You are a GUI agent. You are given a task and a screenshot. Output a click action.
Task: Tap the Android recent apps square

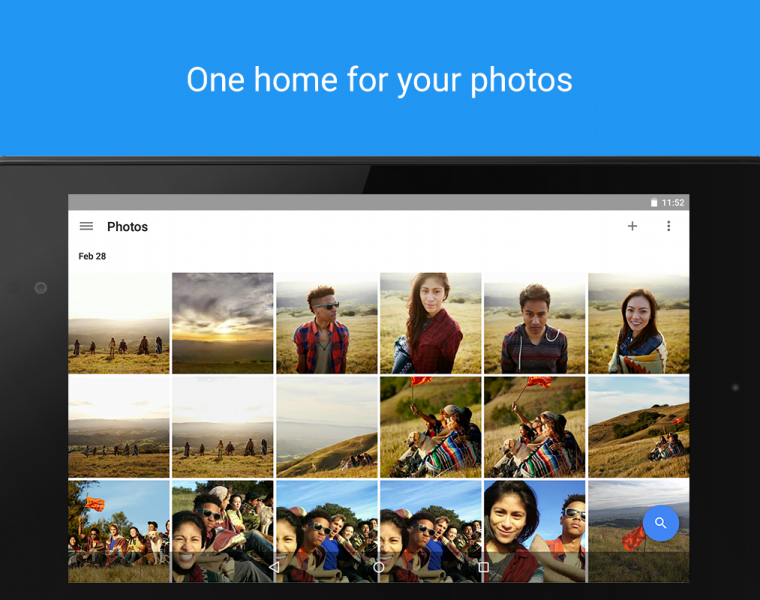483,567
